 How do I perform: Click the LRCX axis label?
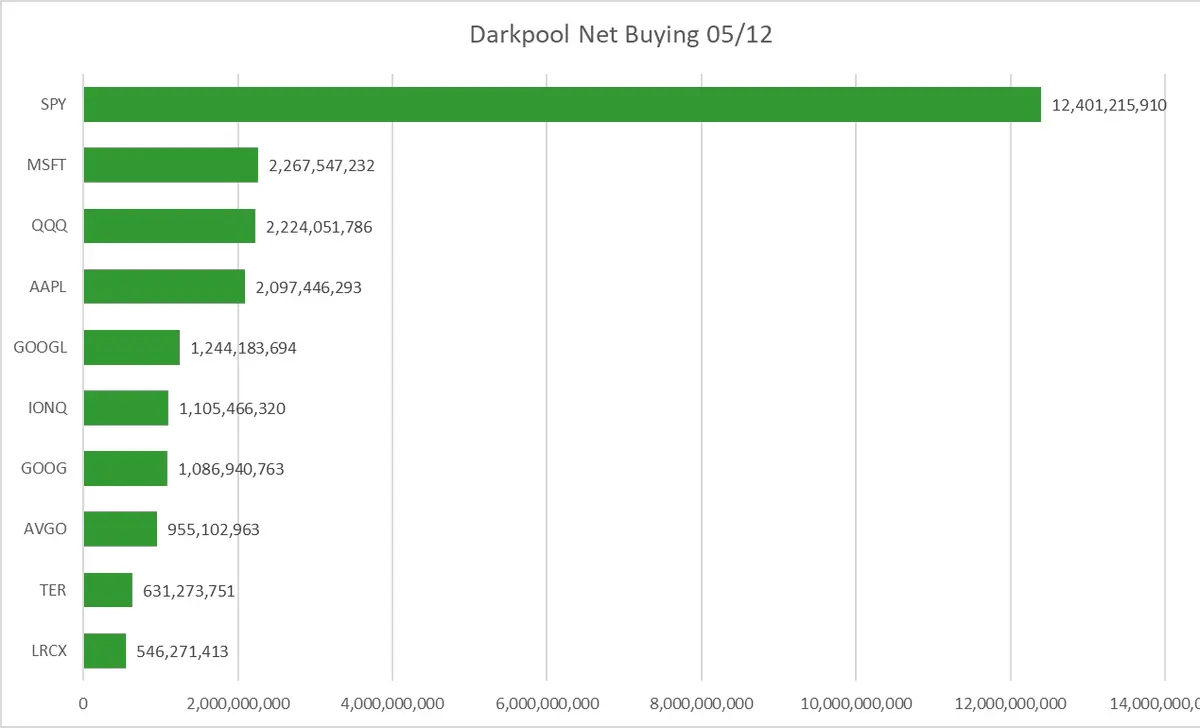[48, 651]
